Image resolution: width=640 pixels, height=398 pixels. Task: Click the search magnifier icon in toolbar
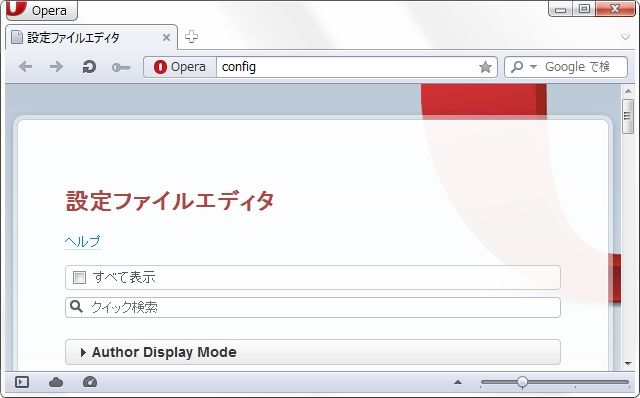pyautogui.click(x=517, y=67)
